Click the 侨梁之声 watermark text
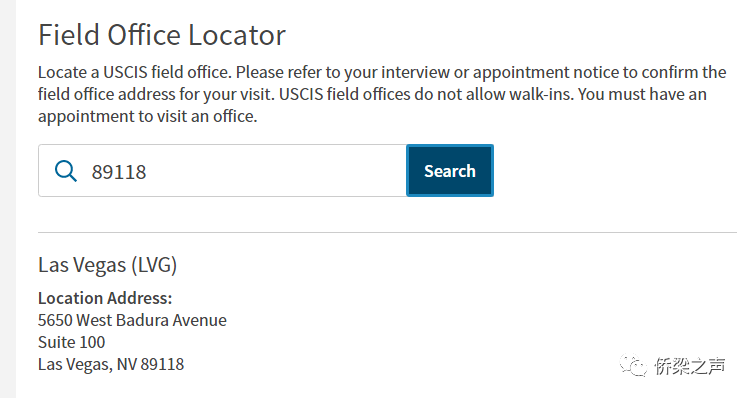This screenshot has width=749, height=398. point(689,366)
